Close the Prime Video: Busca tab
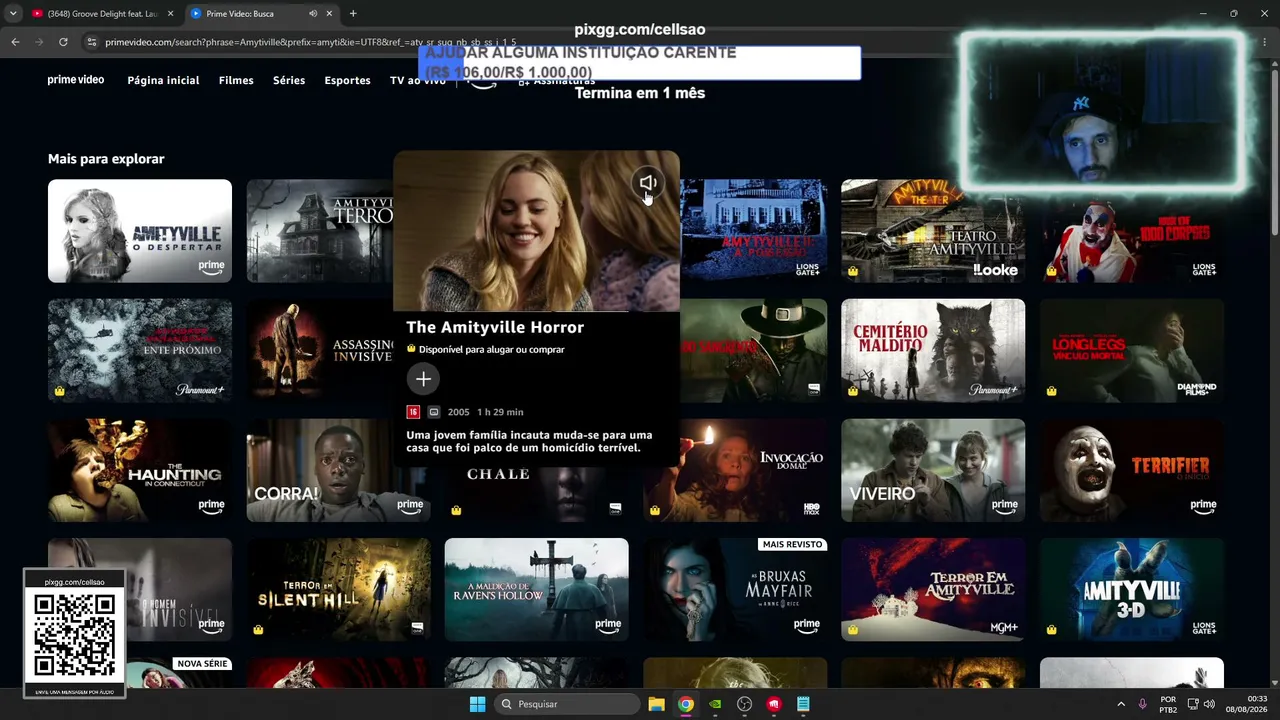This screenshot has height=720, width=1280. [x=331, y=14]
